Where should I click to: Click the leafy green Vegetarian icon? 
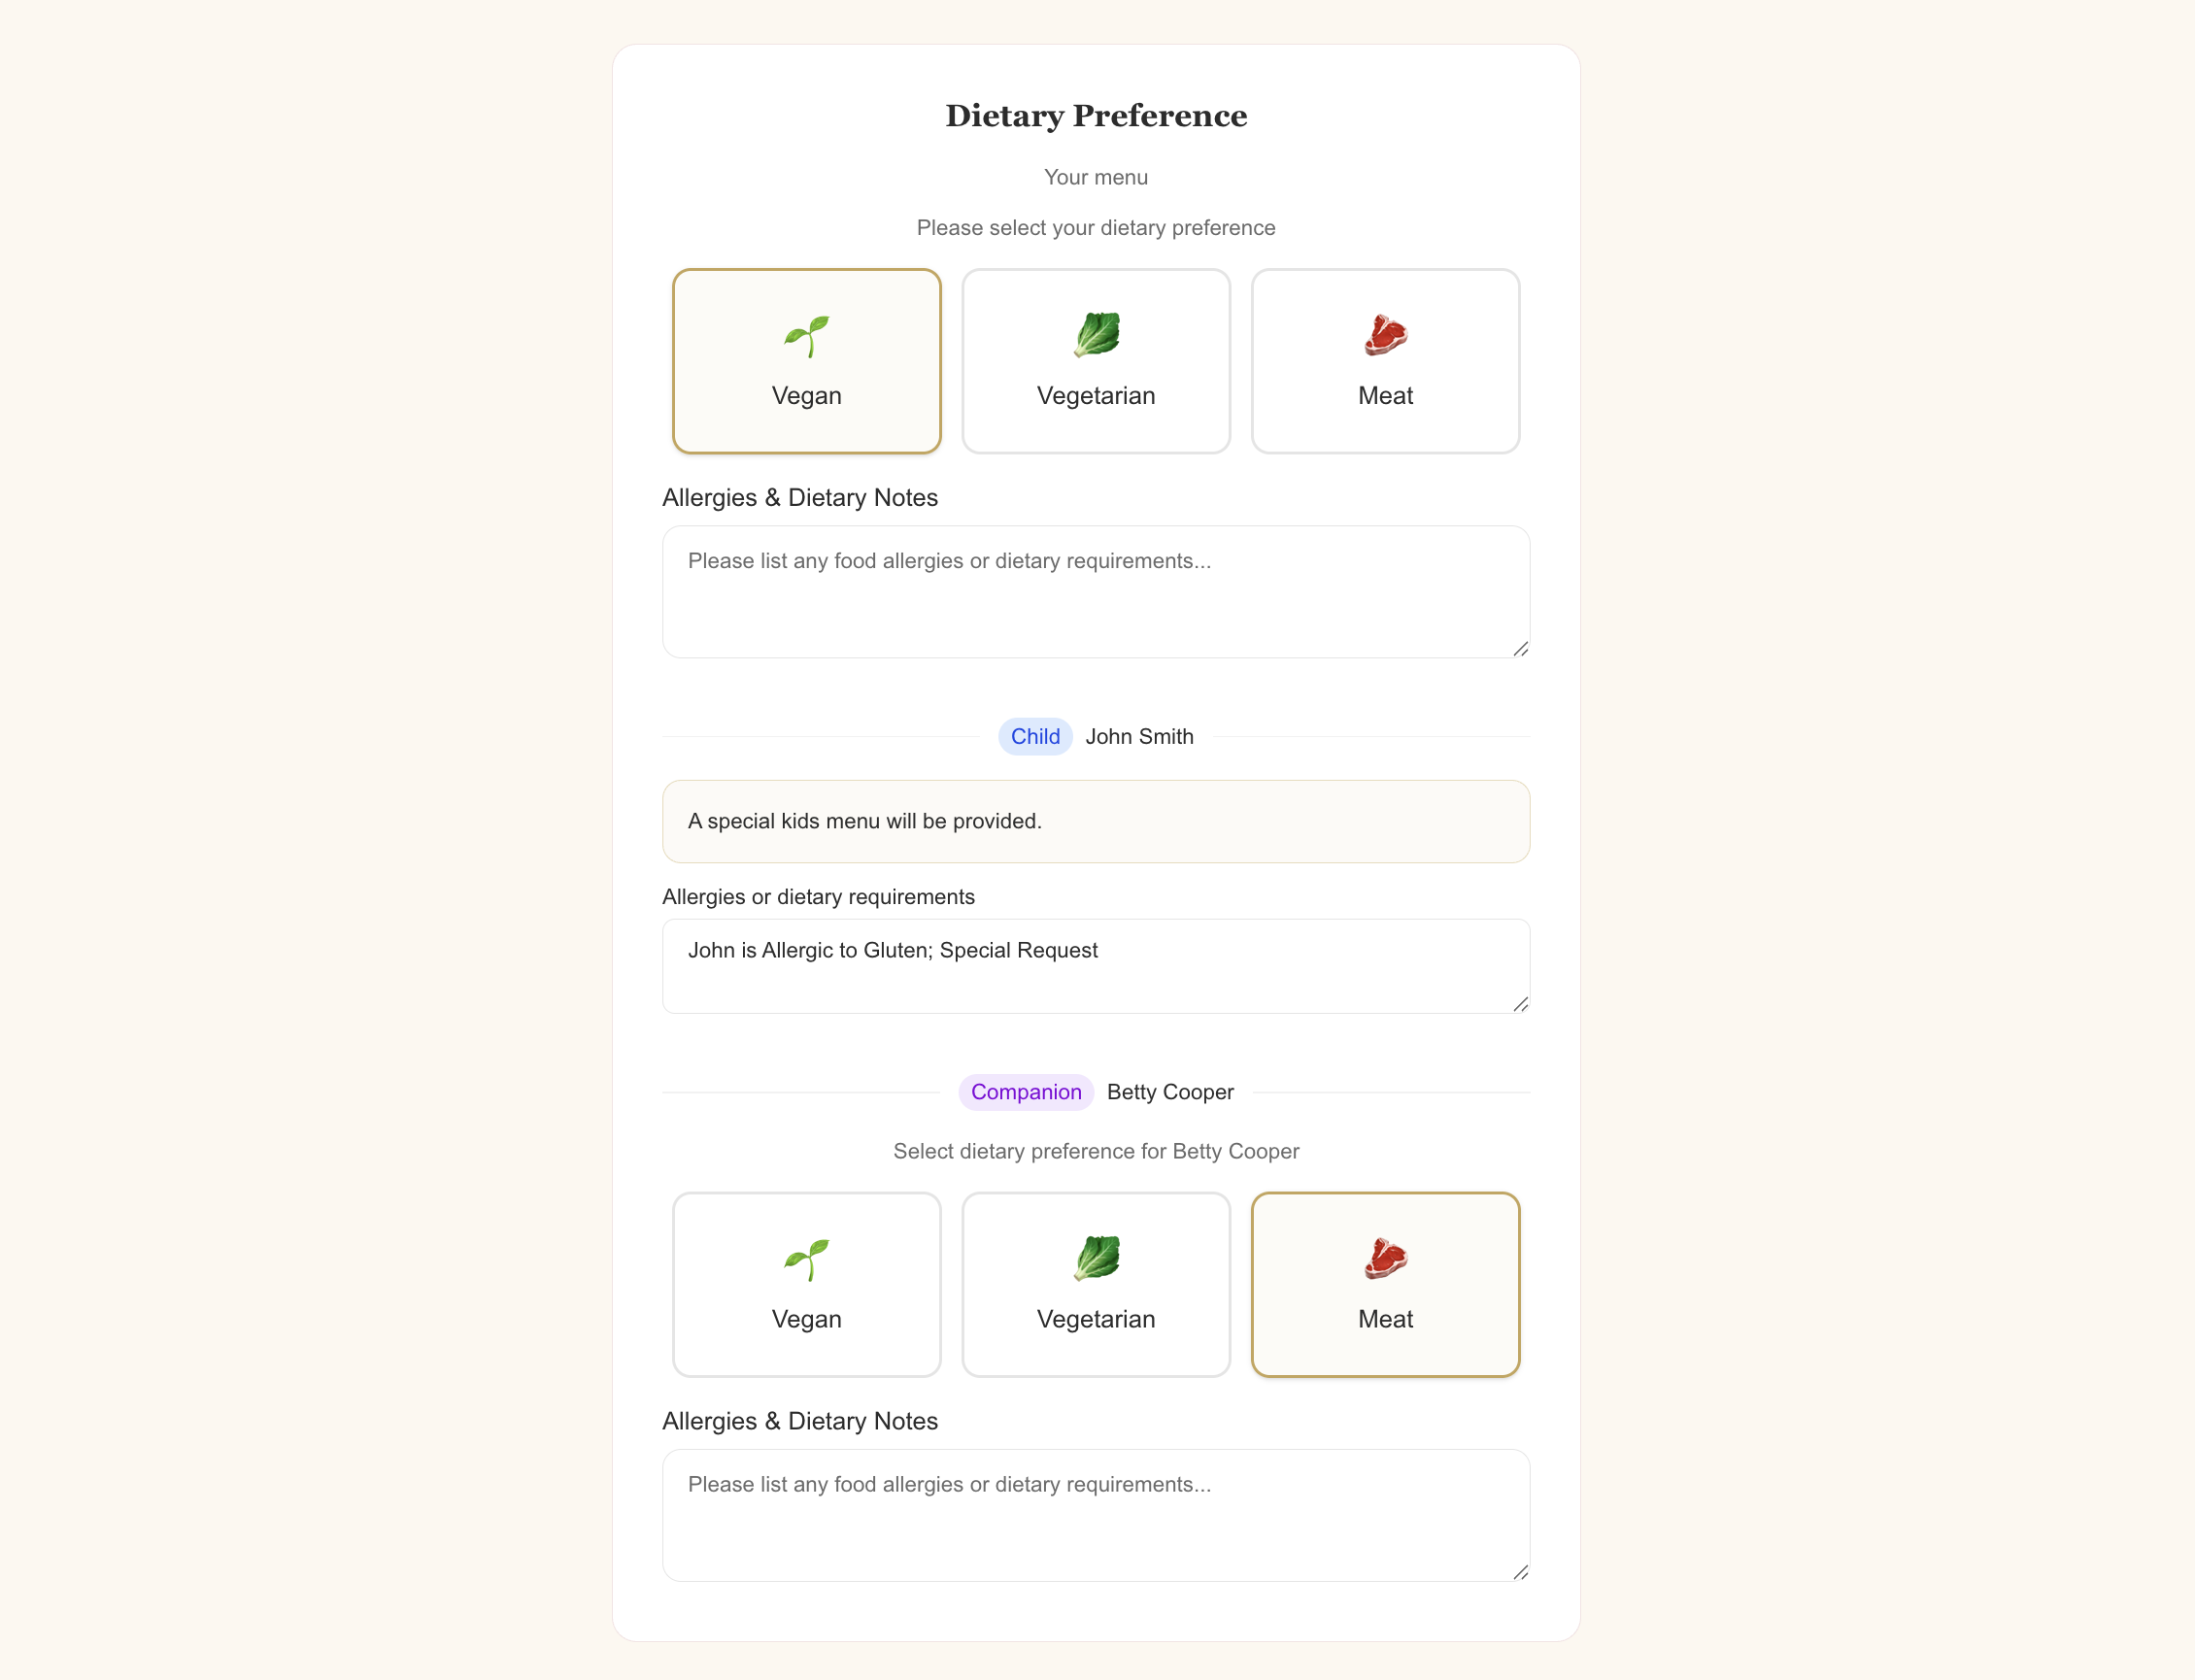pyautogui.click(x=1095, y=335)
